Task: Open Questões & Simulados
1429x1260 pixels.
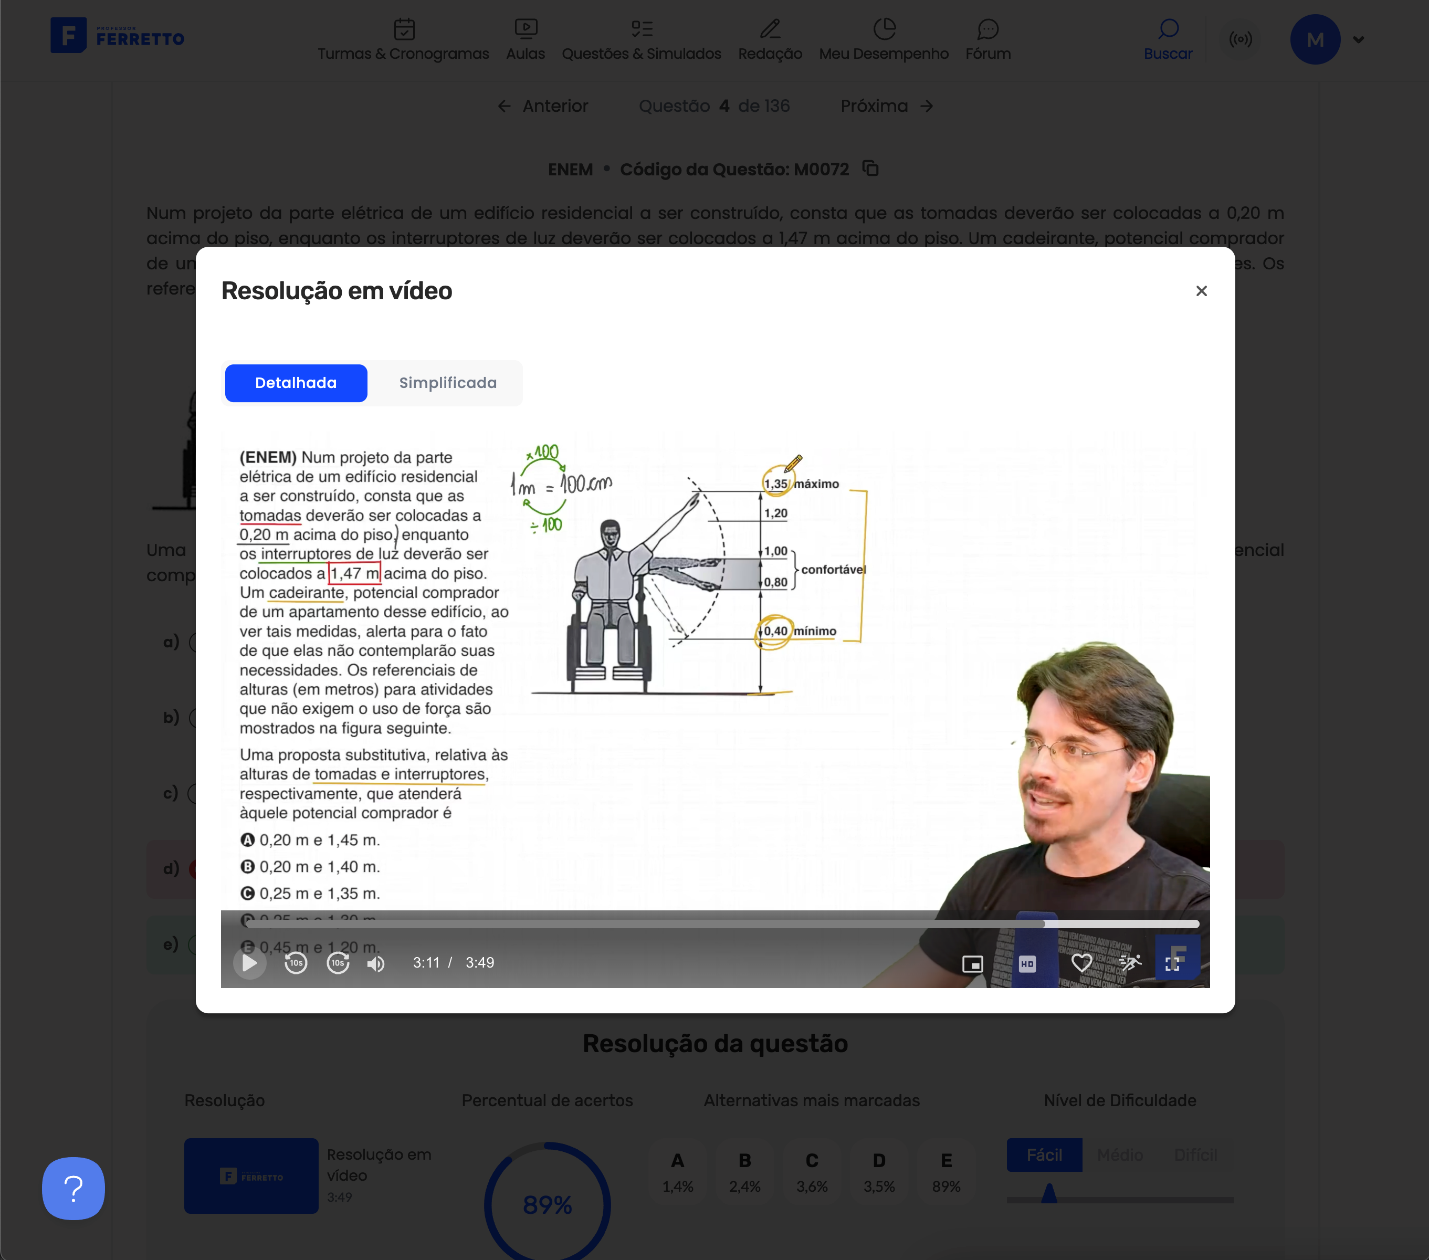Action: tap(642, 40)
